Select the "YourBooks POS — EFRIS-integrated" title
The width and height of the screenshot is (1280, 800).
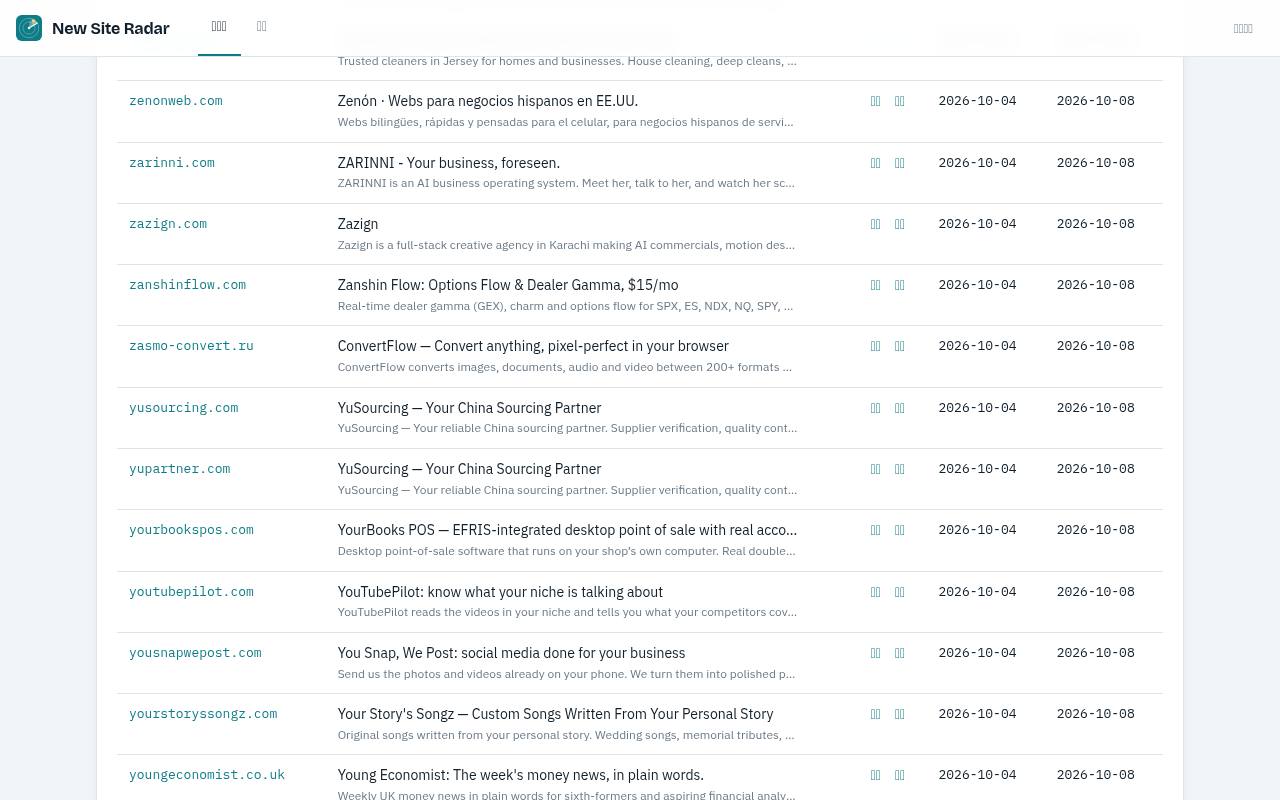point(567,530)
